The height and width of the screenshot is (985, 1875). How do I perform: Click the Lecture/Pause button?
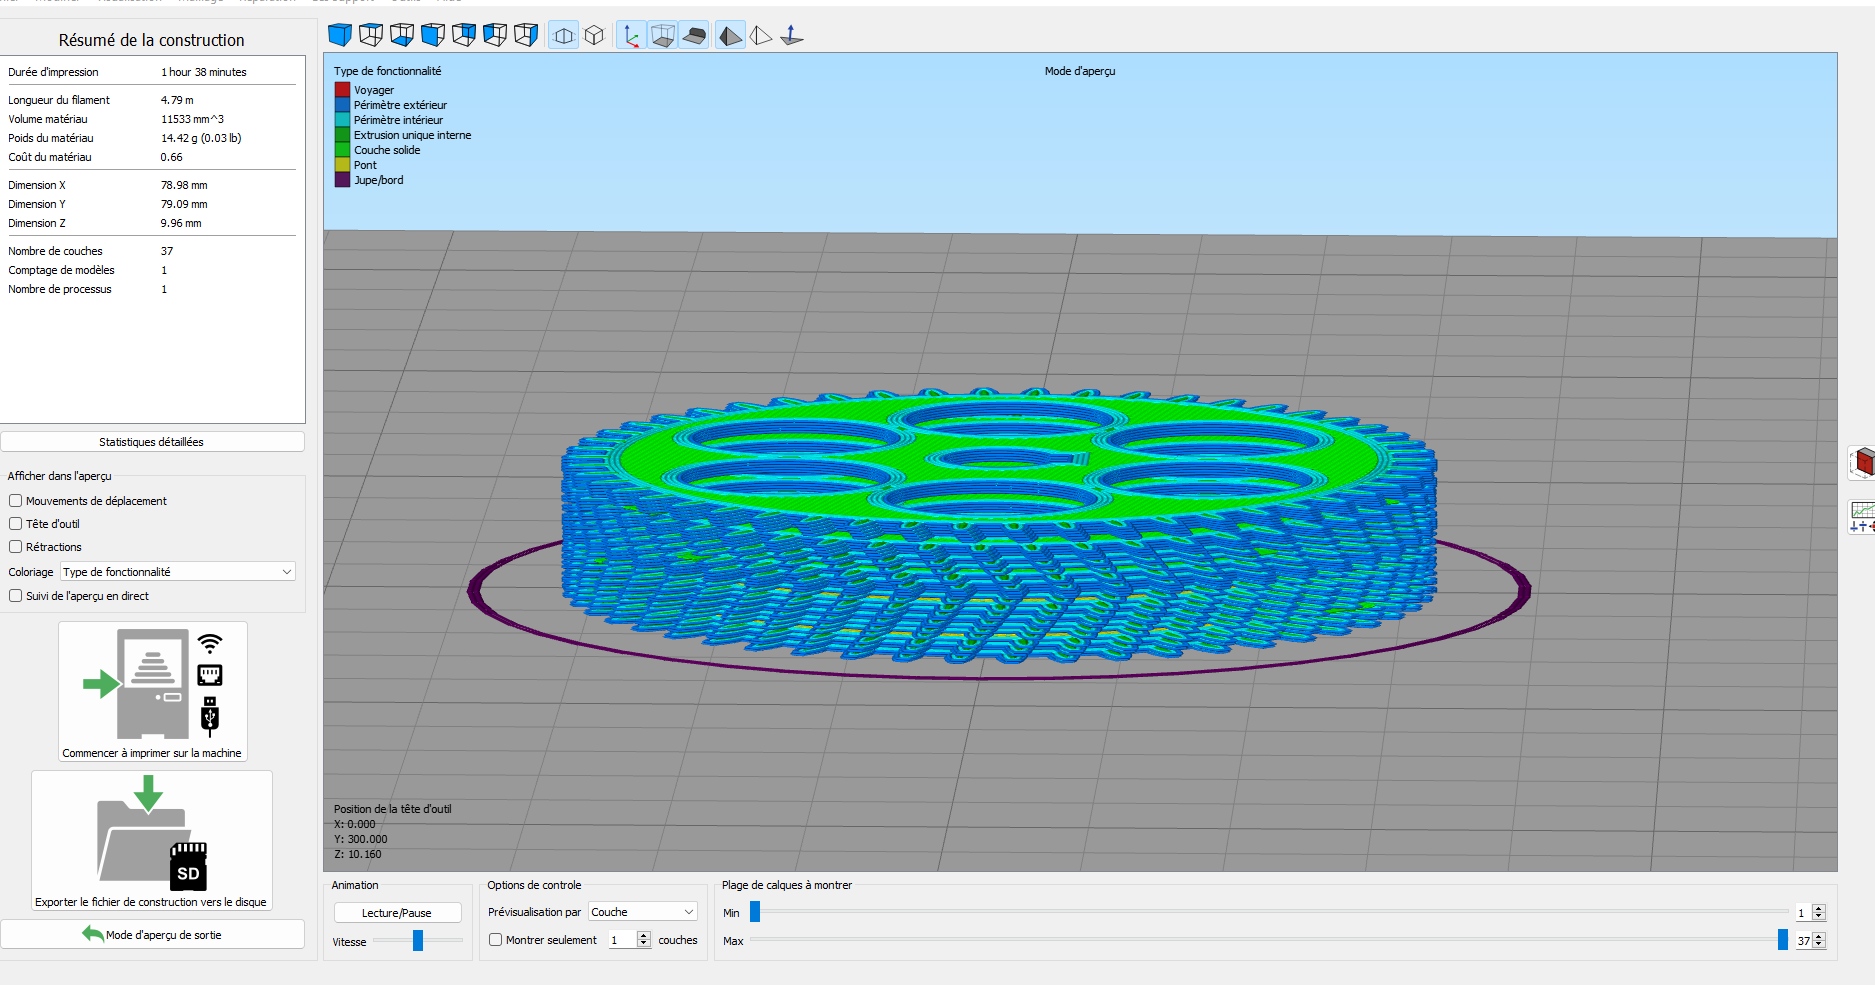coord(397,913)
